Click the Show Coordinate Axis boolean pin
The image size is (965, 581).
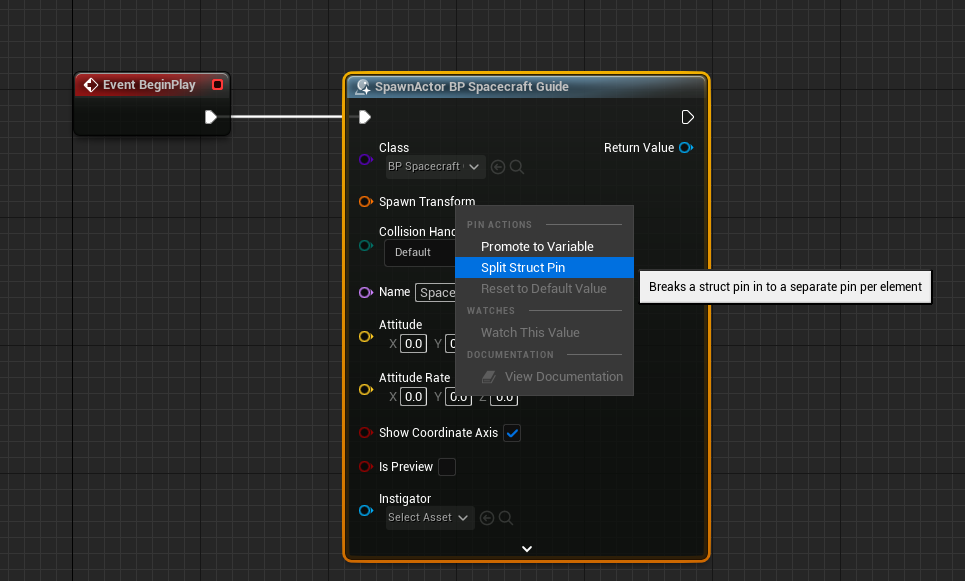(x=366, y=433)
